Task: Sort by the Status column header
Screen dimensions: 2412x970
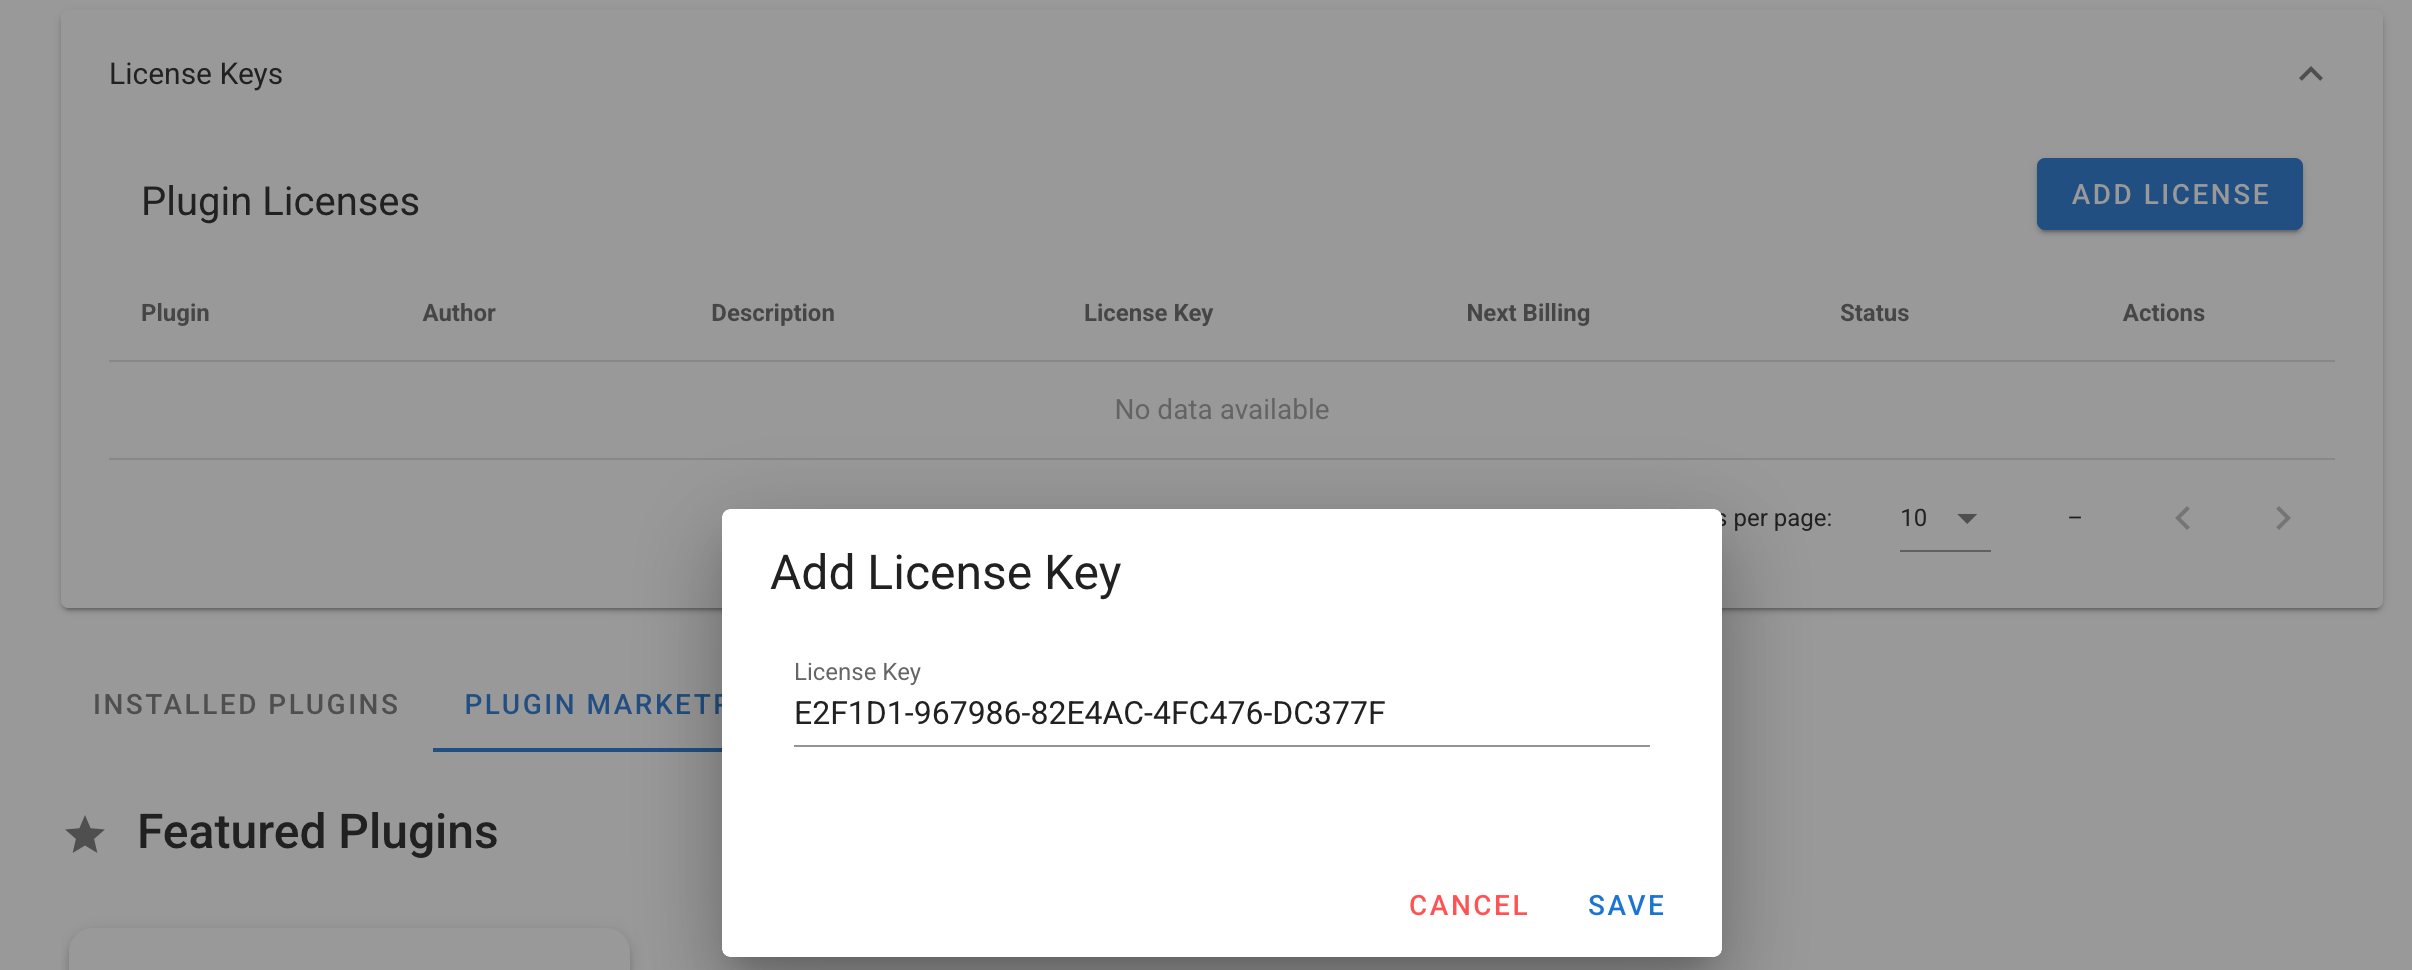Action: click(x=1874, y=313)
